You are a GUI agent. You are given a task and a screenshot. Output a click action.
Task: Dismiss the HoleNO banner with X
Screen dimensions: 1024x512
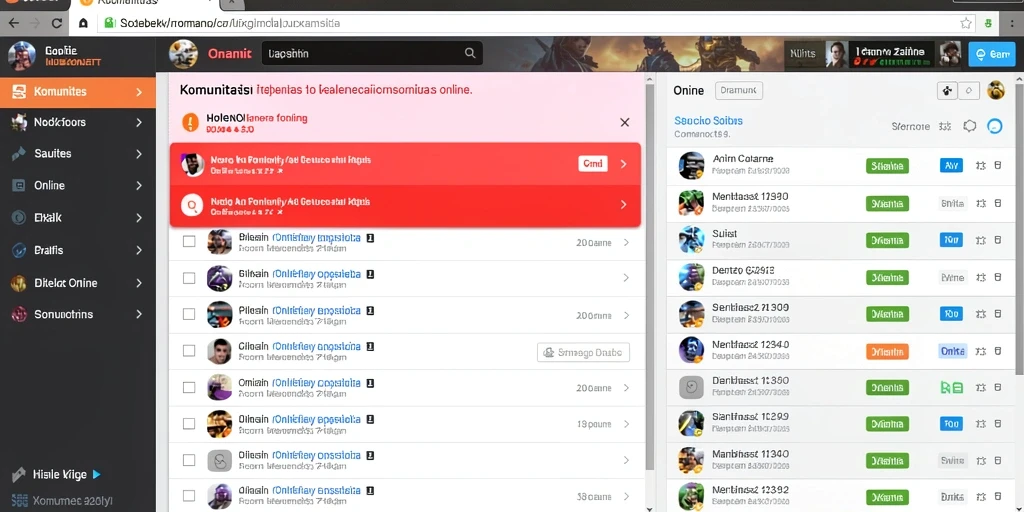(x=624, y=122)
